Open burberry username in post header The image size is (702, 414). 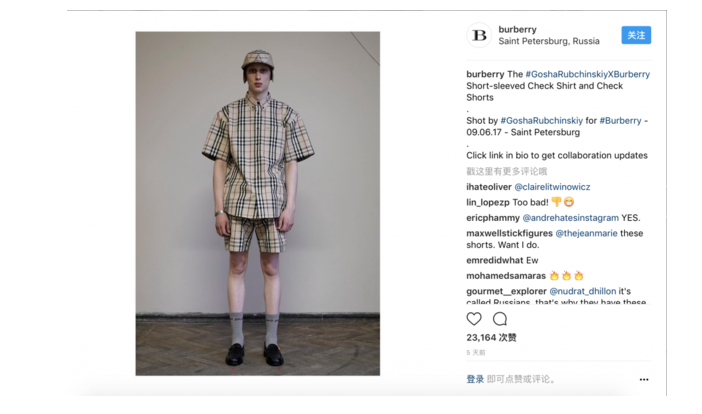tap(517, 30)
